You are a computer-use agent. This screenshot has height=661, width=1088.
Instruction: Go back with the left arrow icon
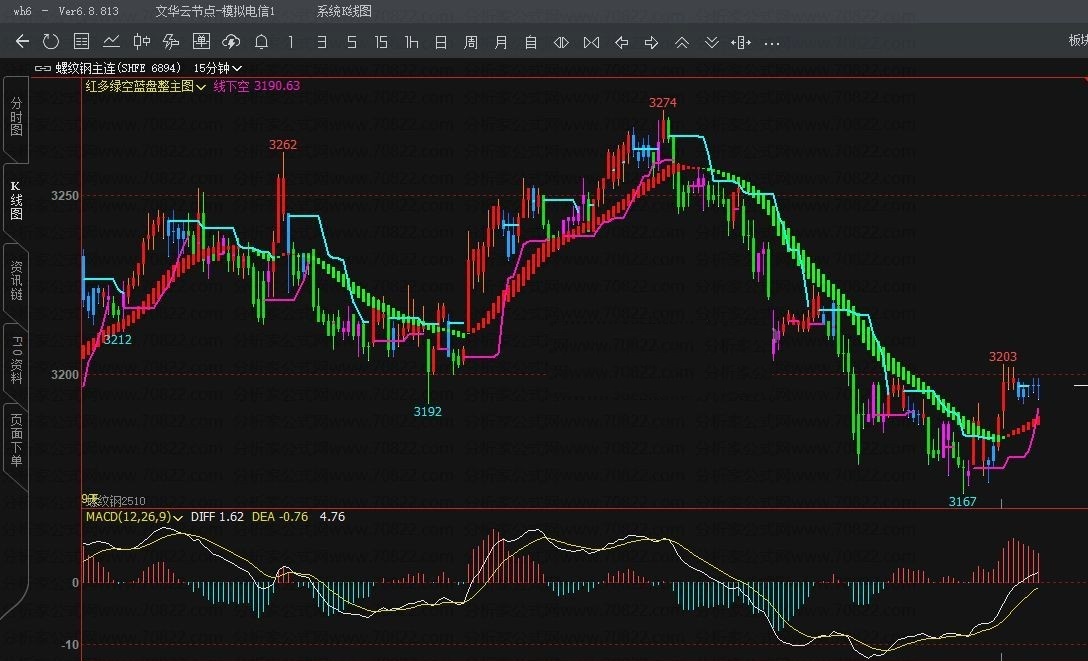click(x=22, y=42)
